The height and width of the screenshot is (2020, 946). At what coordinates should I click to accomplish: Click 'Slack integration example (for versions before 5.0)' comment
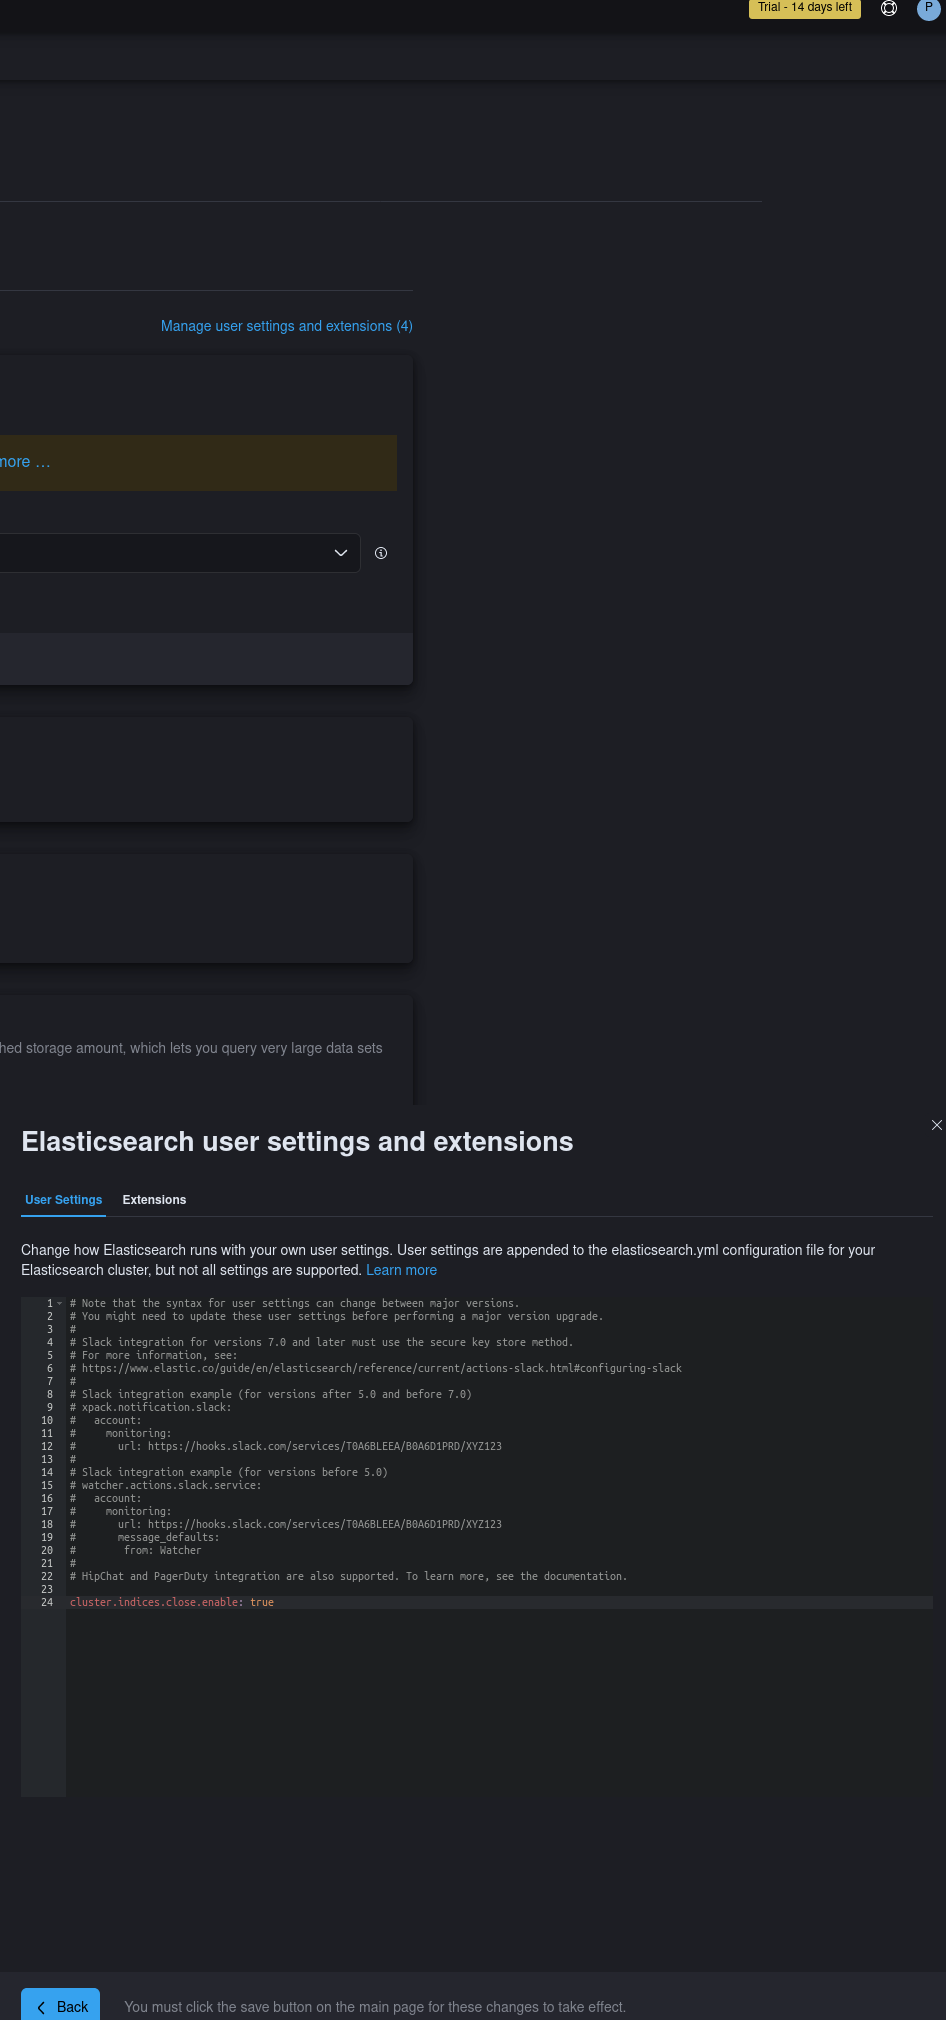click(229, 1473)
